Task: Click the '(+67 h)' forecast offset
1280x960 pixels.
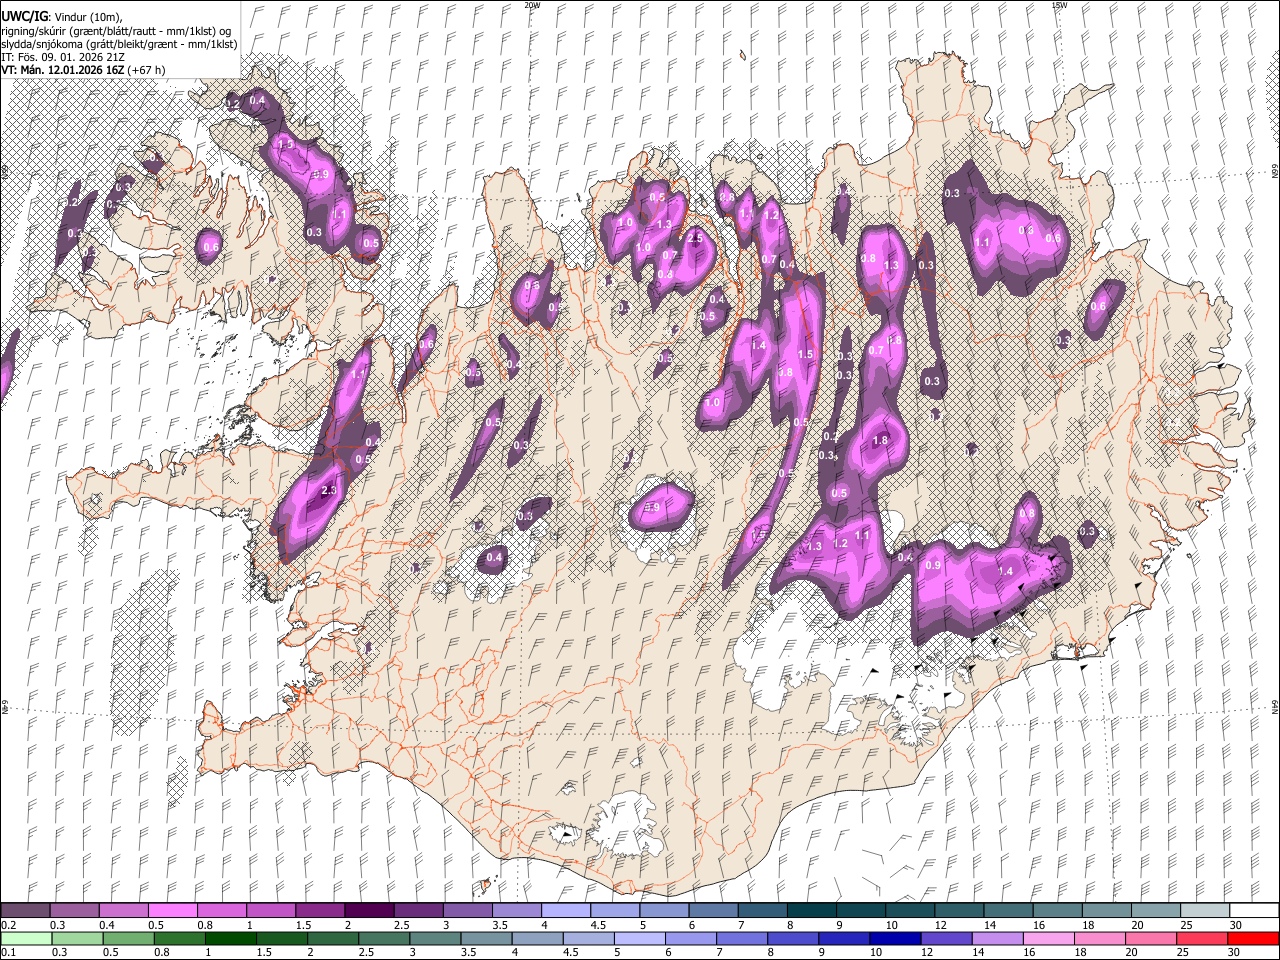Action: (147, 70)
